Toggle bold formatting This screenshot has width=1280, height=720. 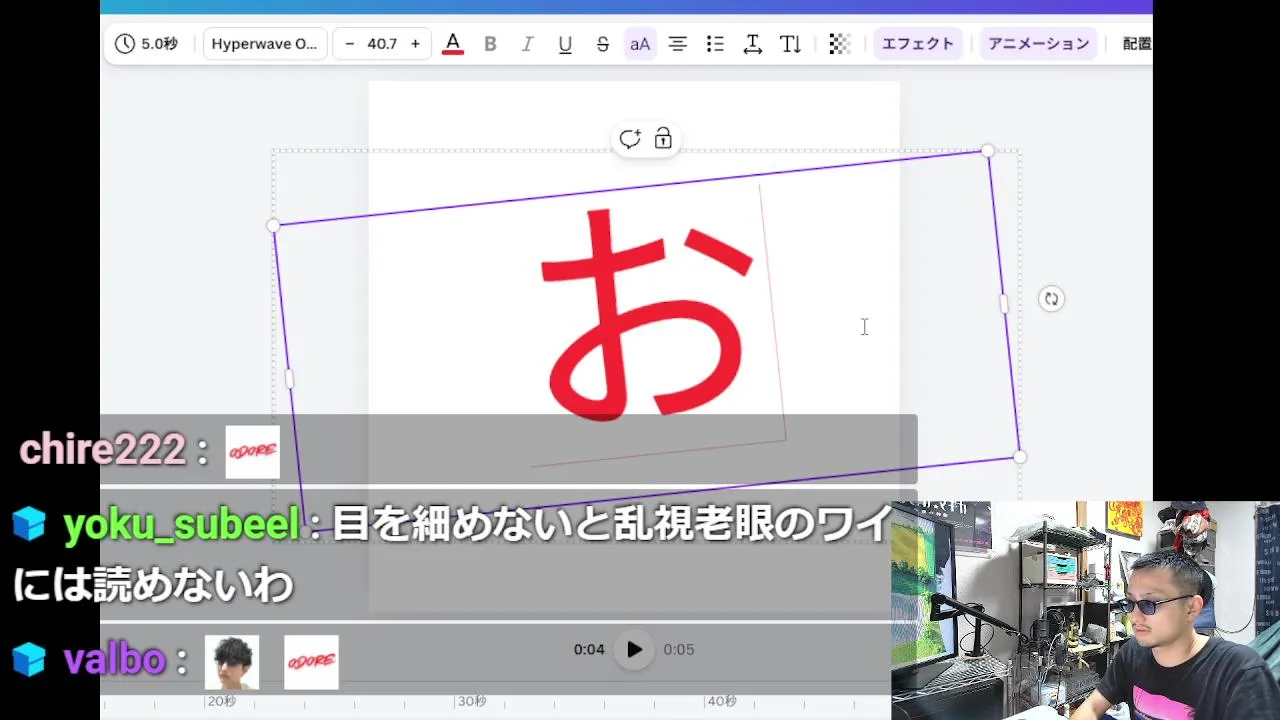coord(490,44)
